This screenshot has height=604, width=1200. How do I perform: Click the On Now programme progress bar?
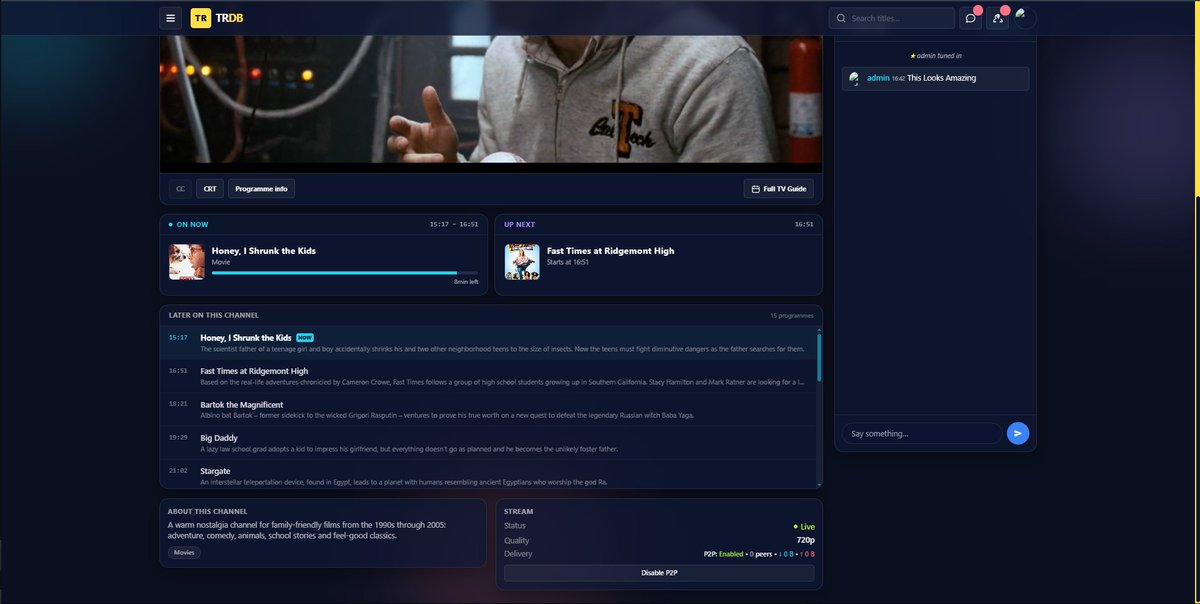point(345,272)
